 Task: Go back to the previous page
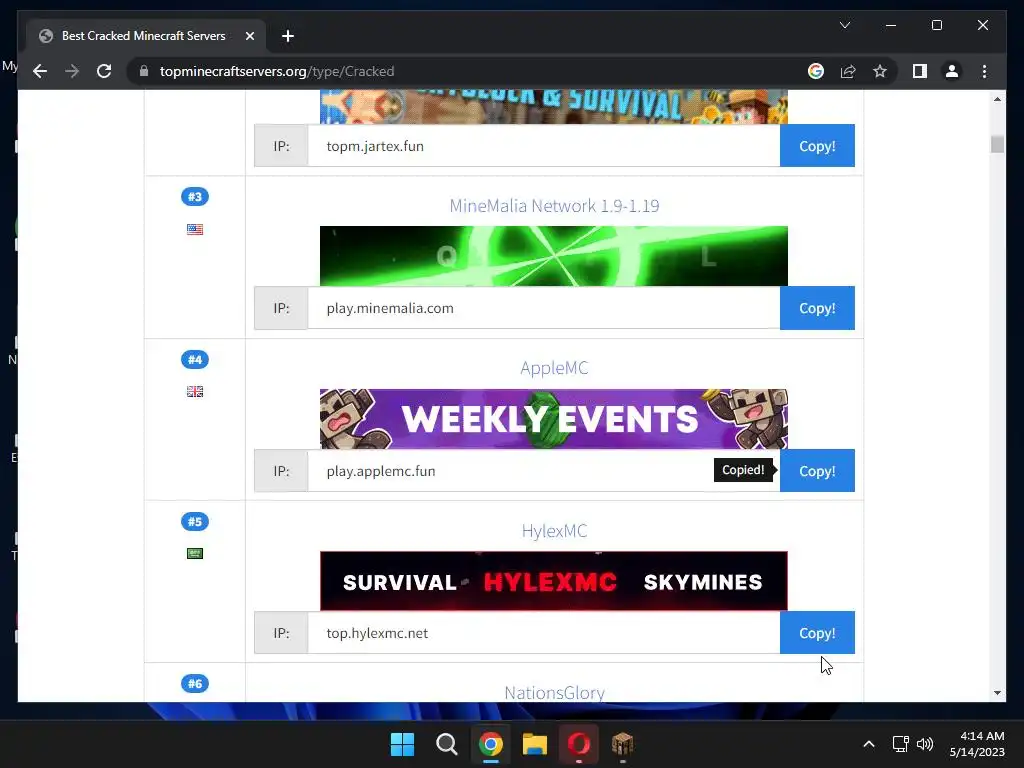tap(40, 71)
